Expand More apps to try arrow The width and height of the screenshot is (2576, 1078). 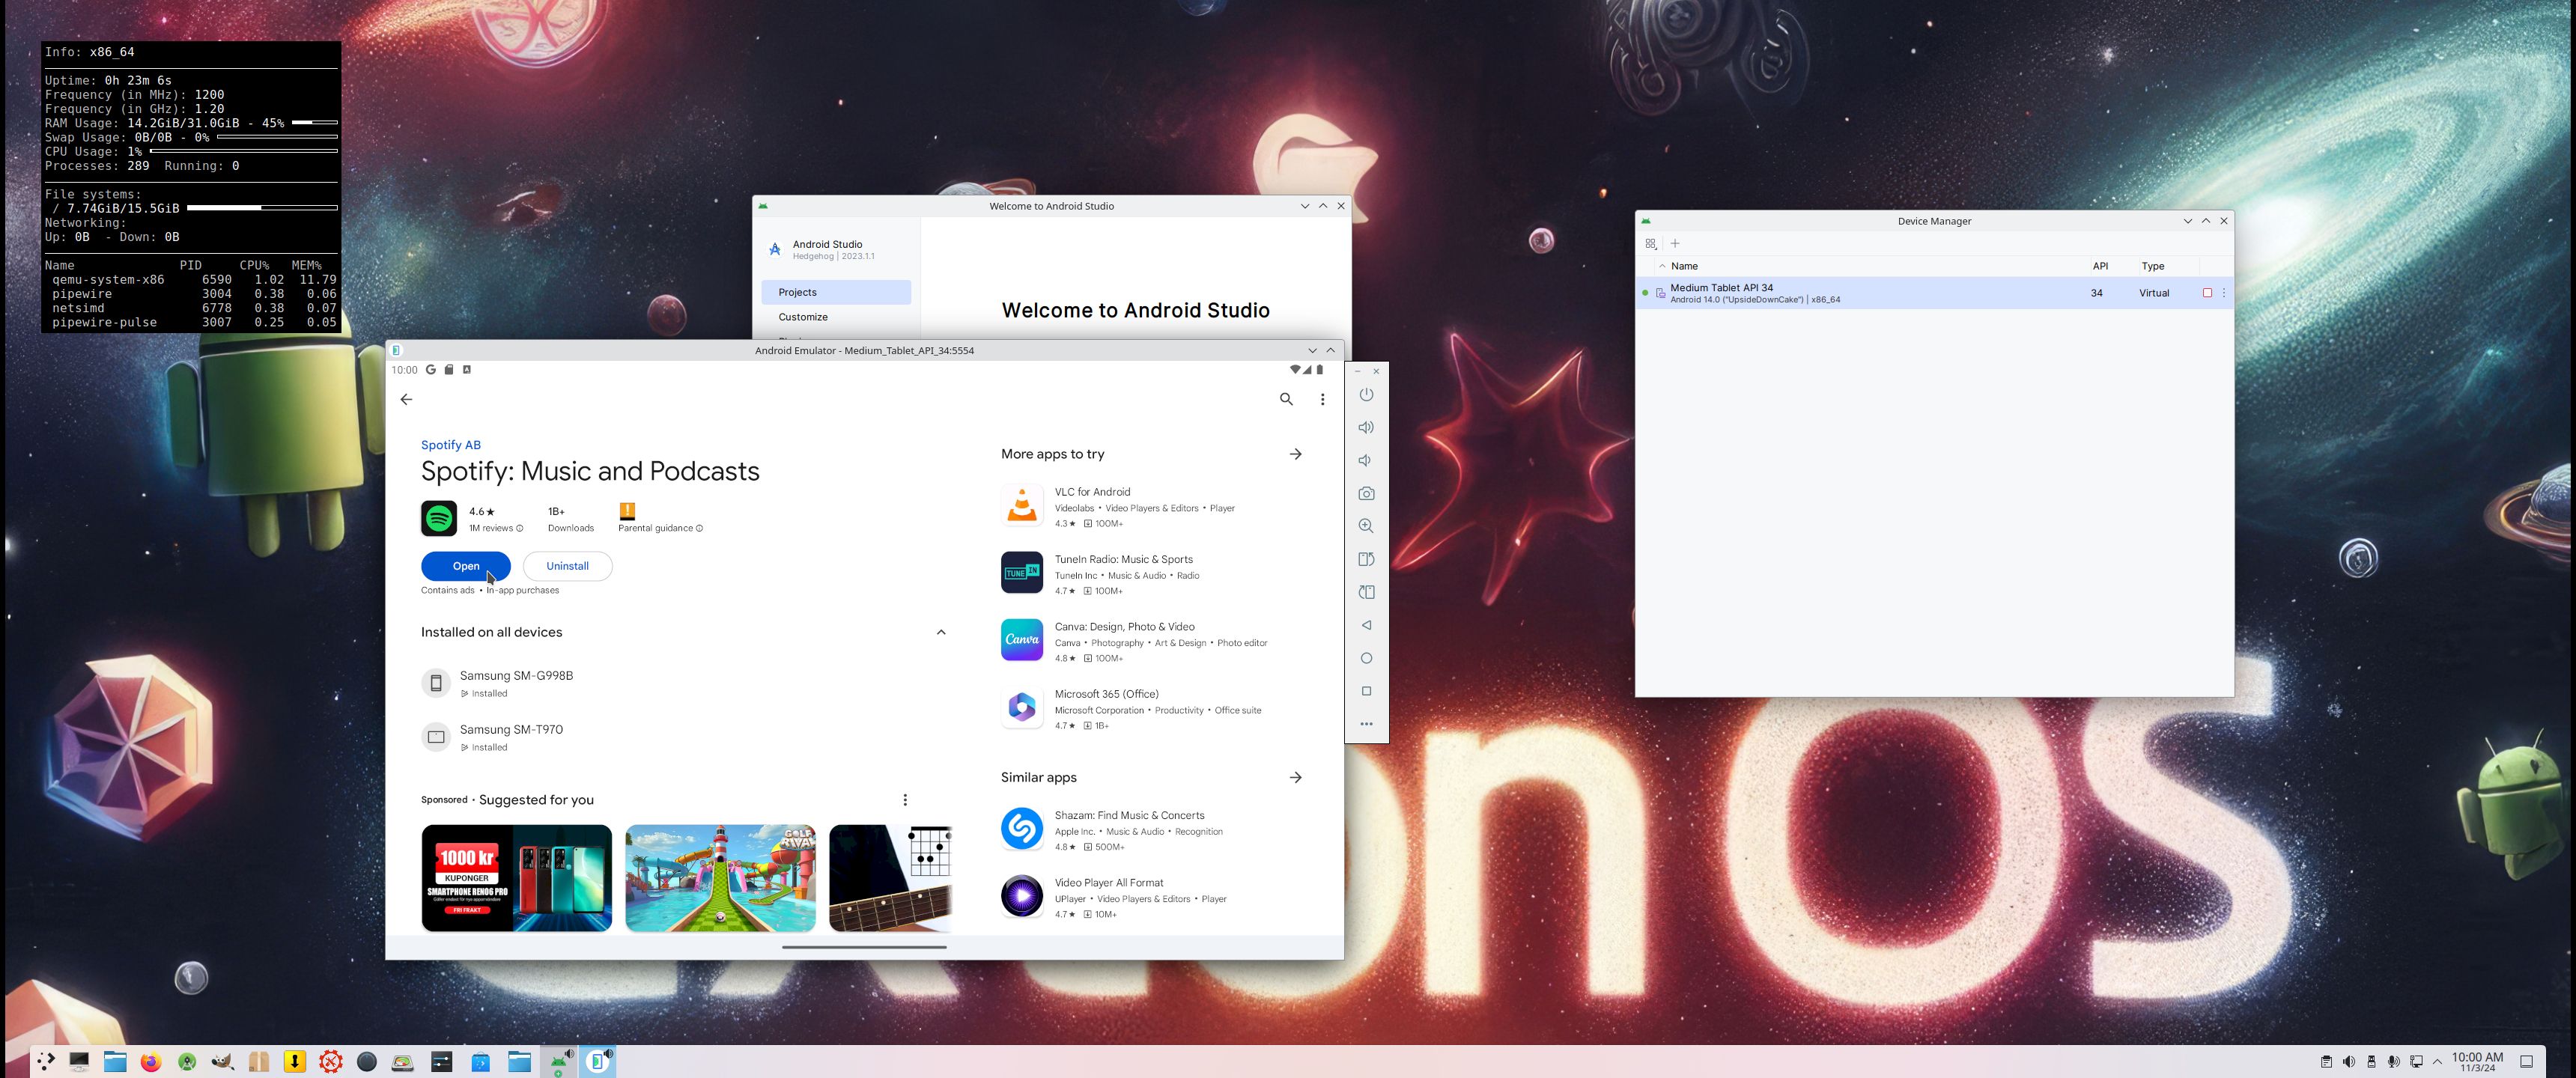1296,454
